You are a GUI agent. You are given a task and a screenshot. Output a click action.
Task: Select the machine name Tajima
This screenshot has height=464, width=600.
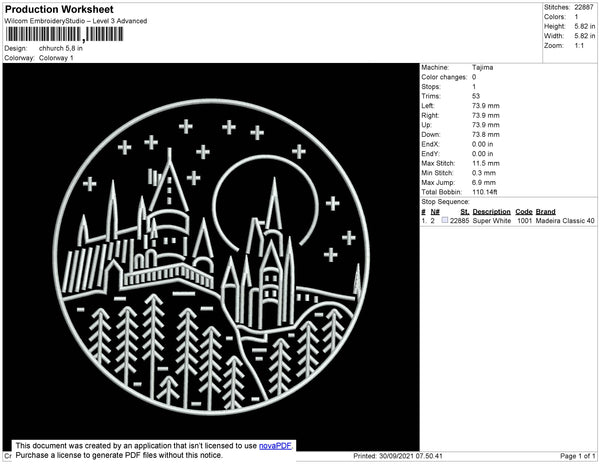483,67
